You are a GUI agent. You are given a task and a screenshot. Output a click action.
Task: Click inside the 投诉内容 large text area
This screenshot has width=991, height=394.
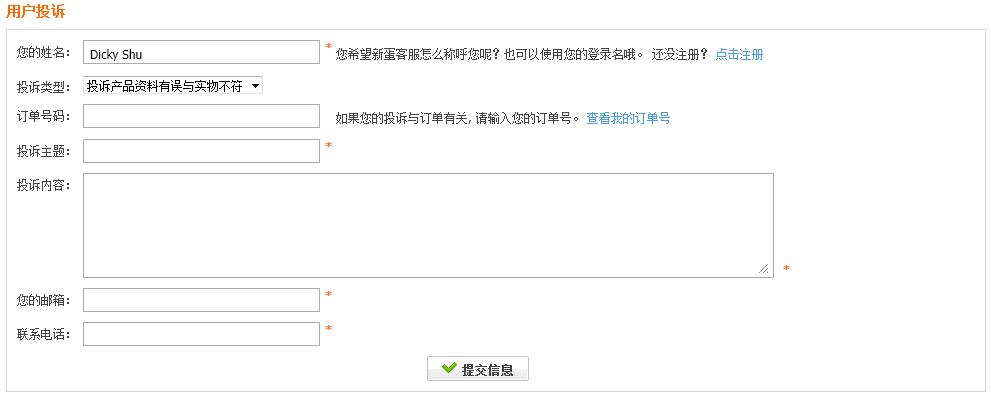429,225
